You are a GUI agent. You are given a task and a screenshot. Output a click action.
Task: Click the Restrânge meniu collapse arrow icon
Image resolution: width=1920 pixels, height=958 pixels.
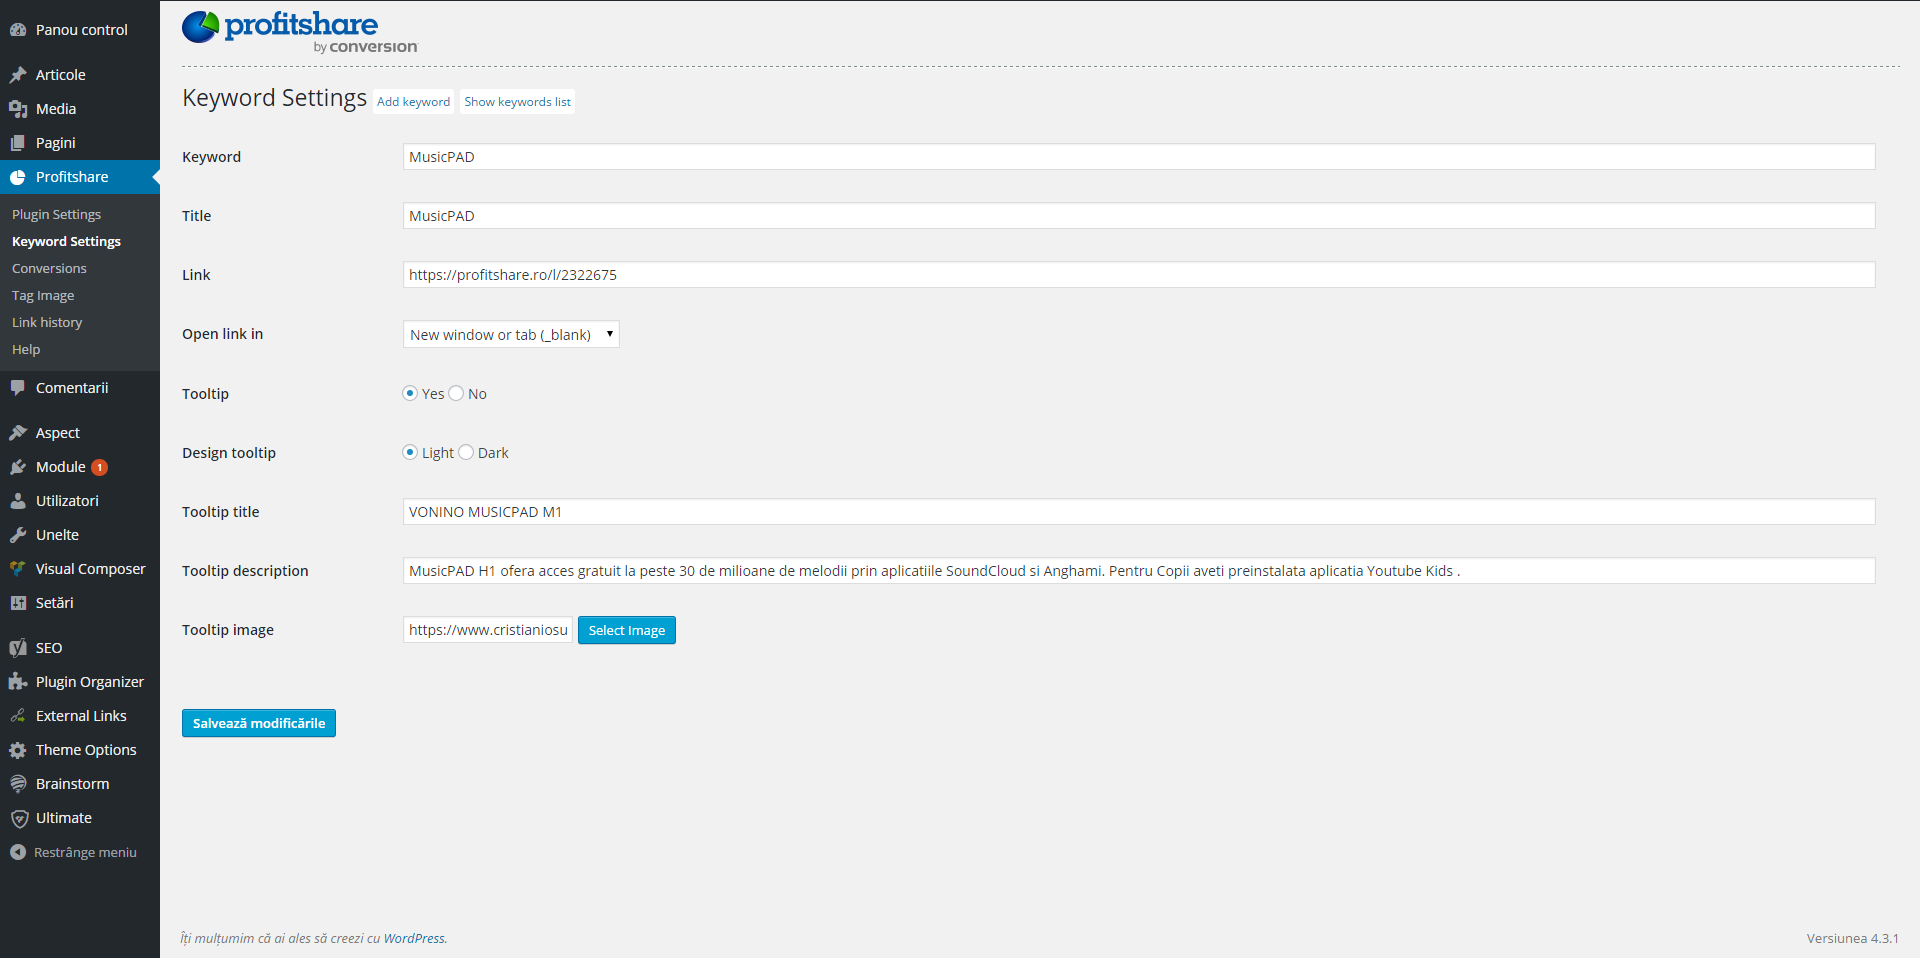coord(18,852)
